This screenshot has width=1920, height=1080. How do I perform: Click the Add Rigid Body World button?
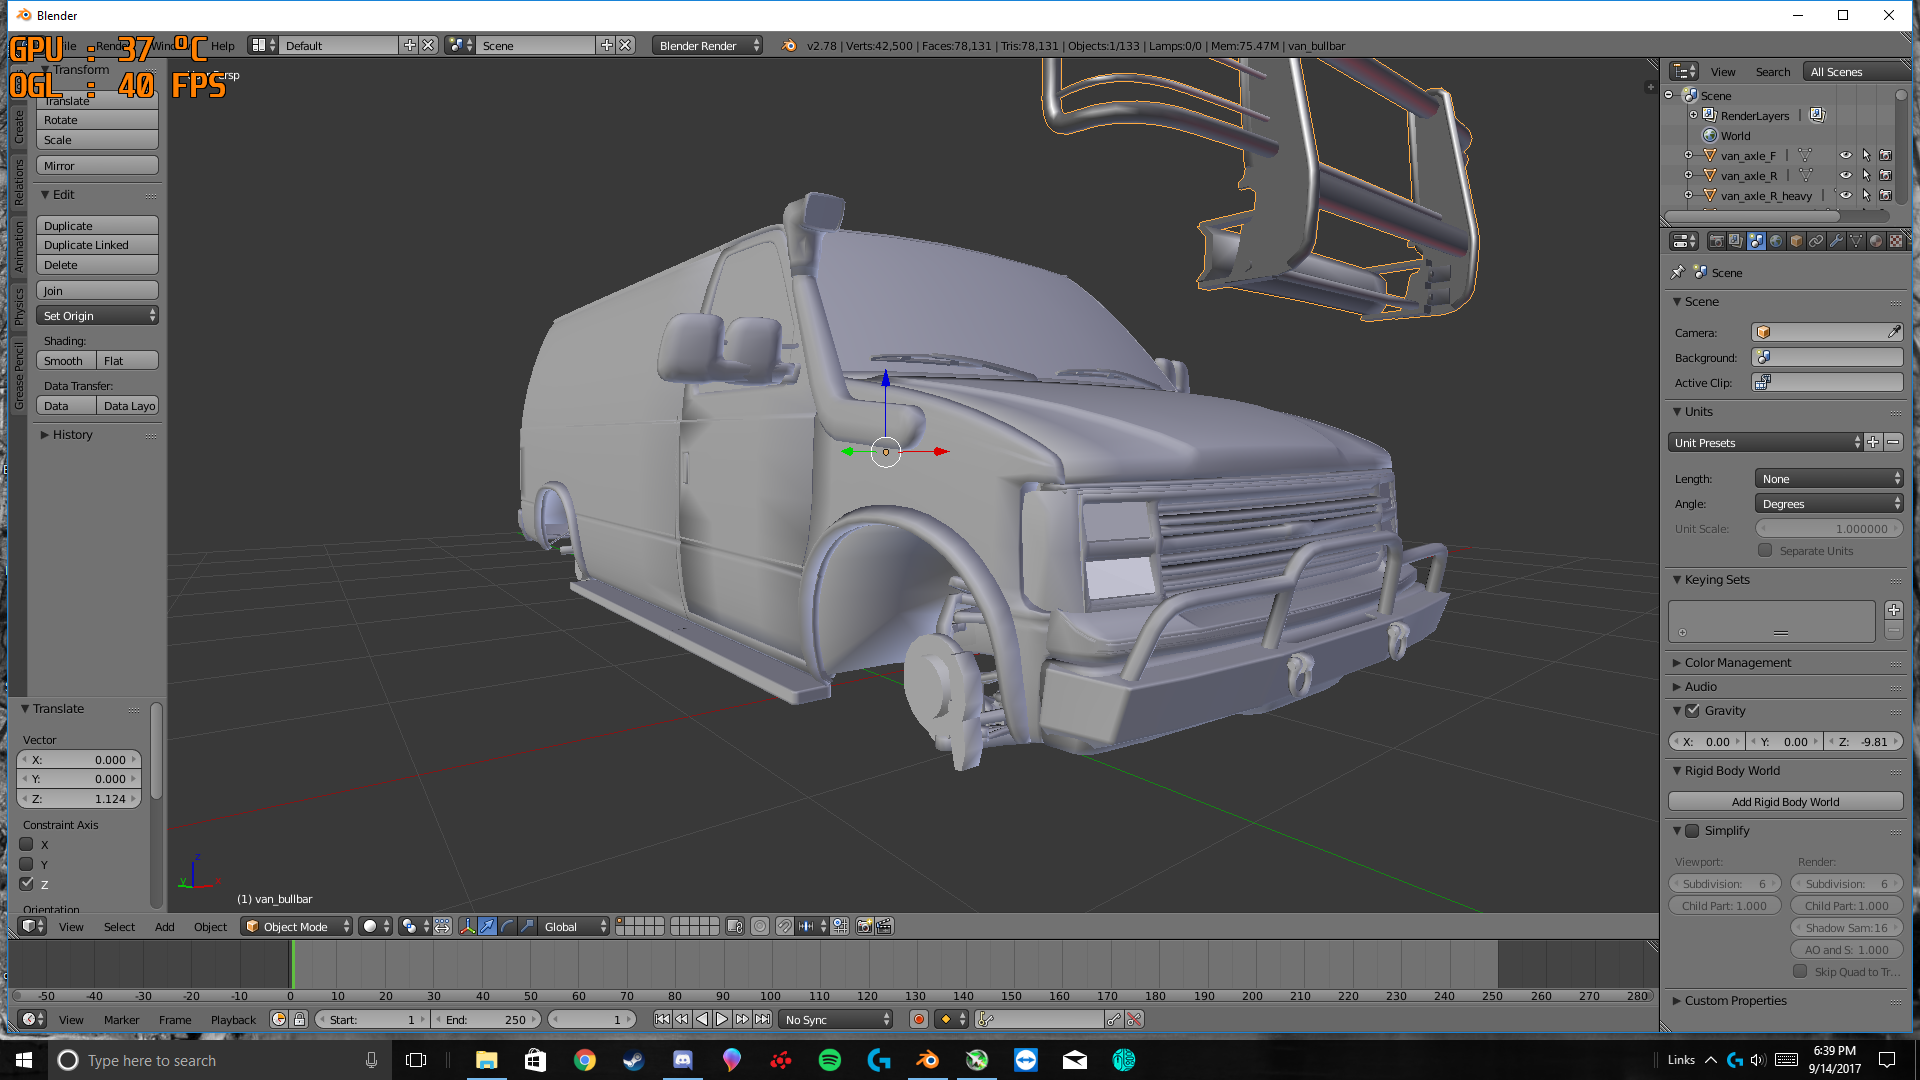(1785, 801)
